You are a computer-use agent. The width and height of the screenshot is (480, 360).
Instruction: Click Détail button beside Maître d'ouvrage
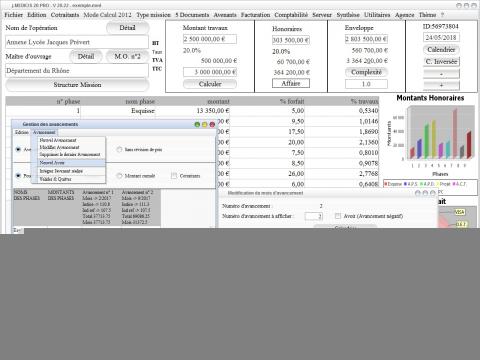pyautogui.click(x=86, y=56)
